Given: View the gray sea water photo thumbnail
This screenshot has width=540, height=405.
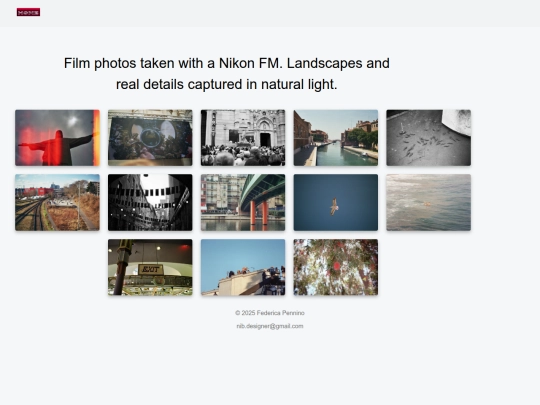Looking at the screenshot, I should click(x=429, y=202).
